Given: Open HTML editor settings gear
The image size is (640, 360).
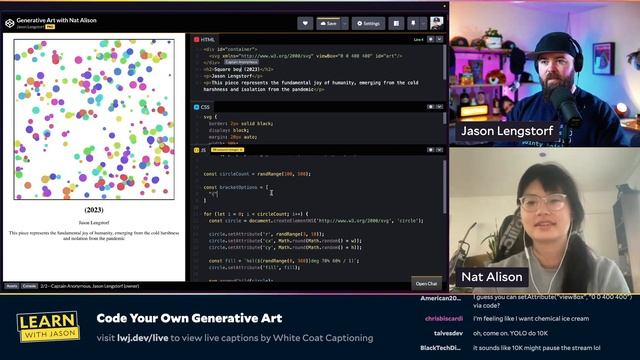Looking at the screenshot, I should 430,39.
